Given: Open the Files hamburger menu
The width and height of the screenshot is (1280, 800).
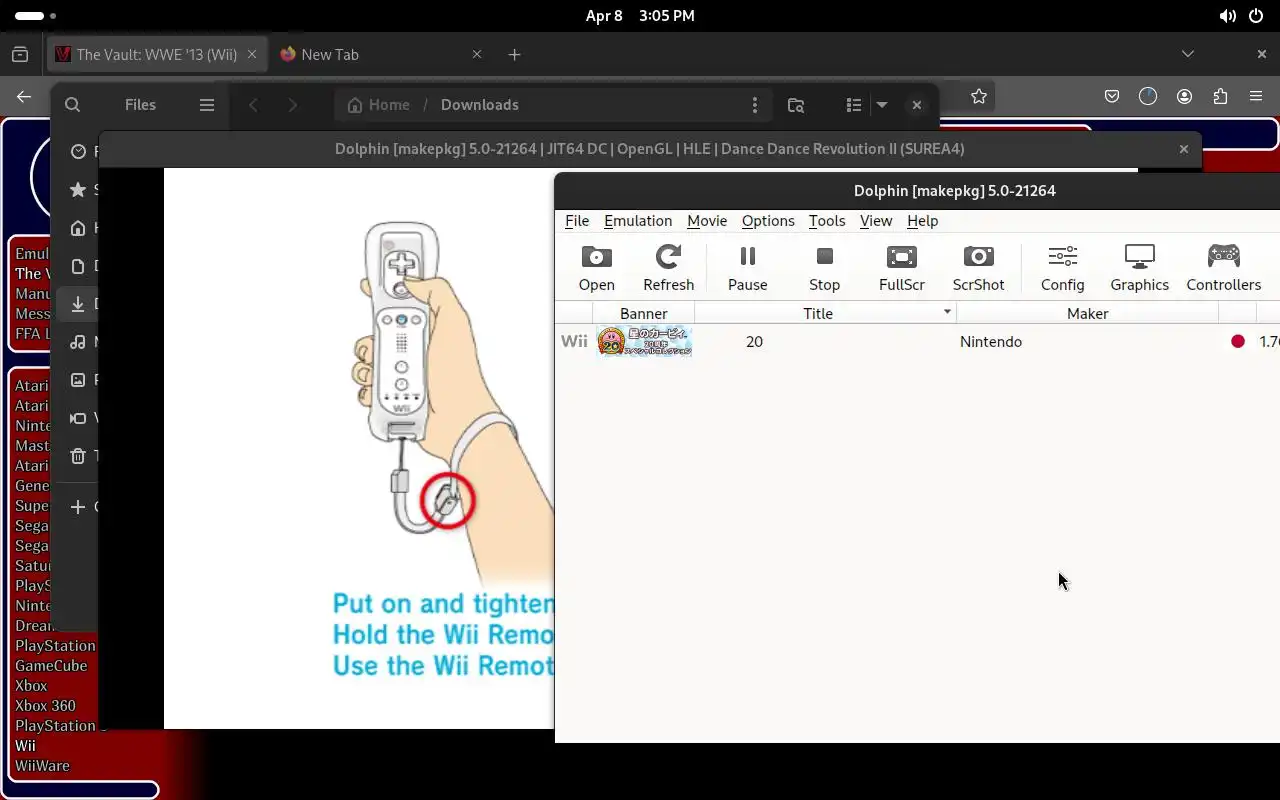Looking at the screenshot, I should (207, 105).
